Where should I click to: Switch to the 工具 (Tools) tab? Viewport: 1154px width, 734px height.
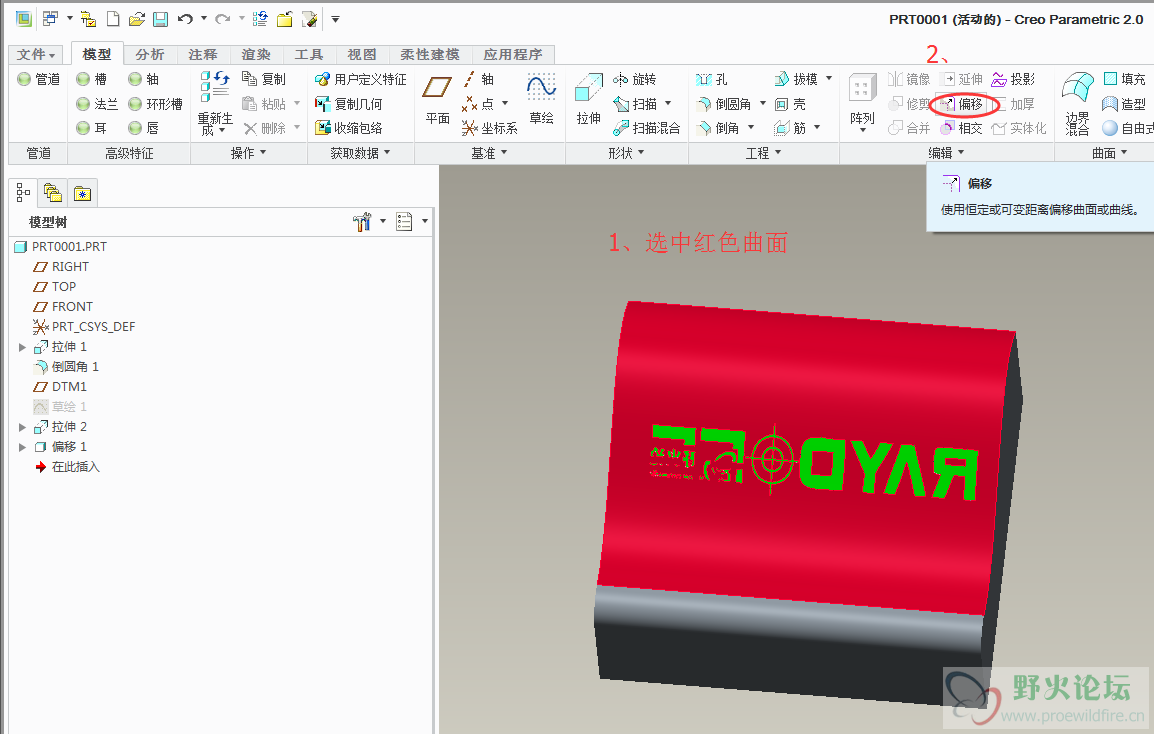(309, 54)
